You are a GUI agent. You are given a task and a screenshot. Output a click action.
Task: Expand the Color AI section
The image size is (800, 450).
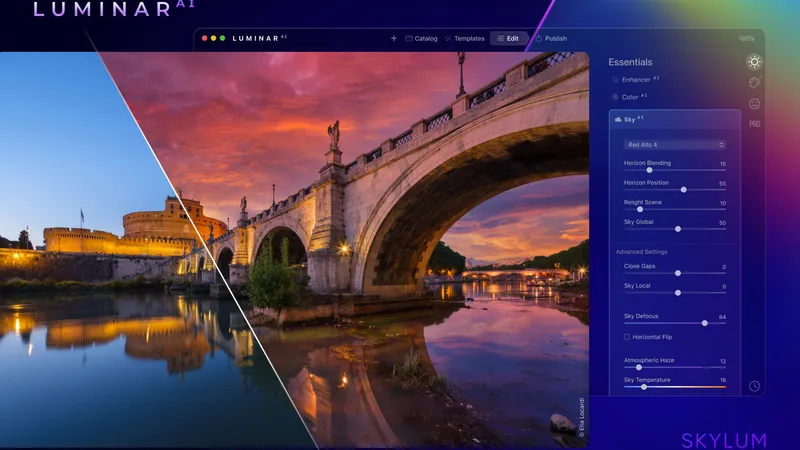[633, 97]
